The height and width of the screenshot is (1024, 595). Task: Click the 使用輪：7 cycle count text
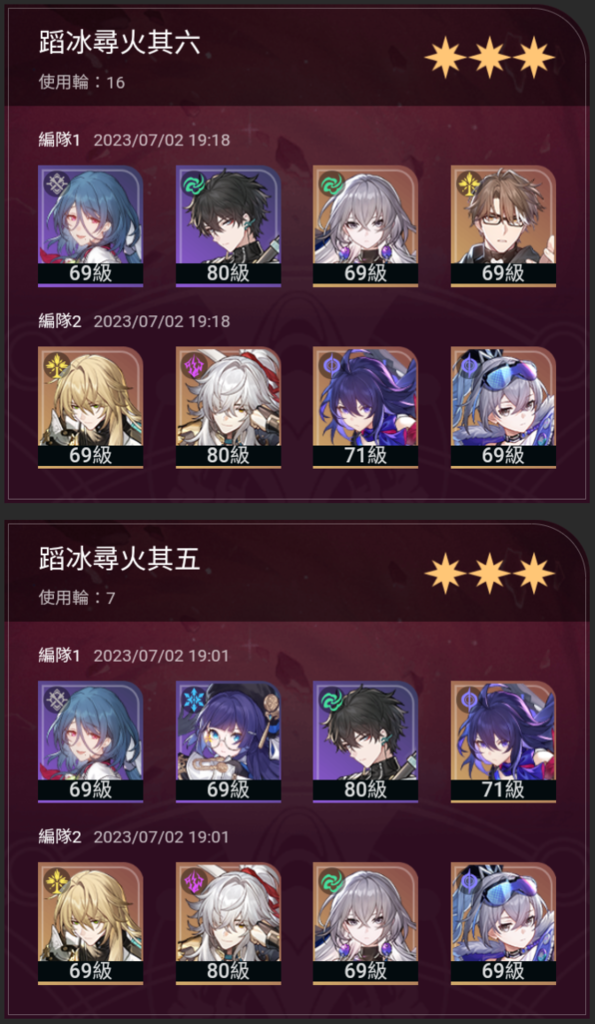click(x=77, y=598)
